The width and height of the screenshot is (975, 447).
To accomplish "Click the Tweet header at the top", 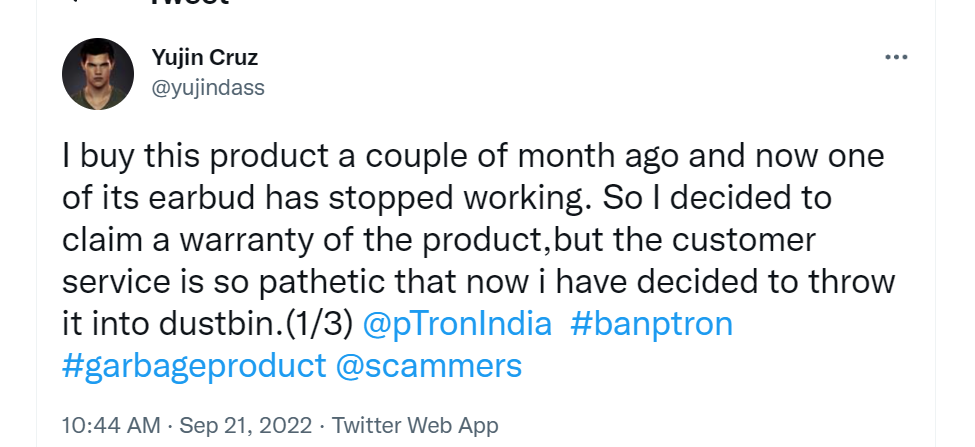I will point(188,3).
